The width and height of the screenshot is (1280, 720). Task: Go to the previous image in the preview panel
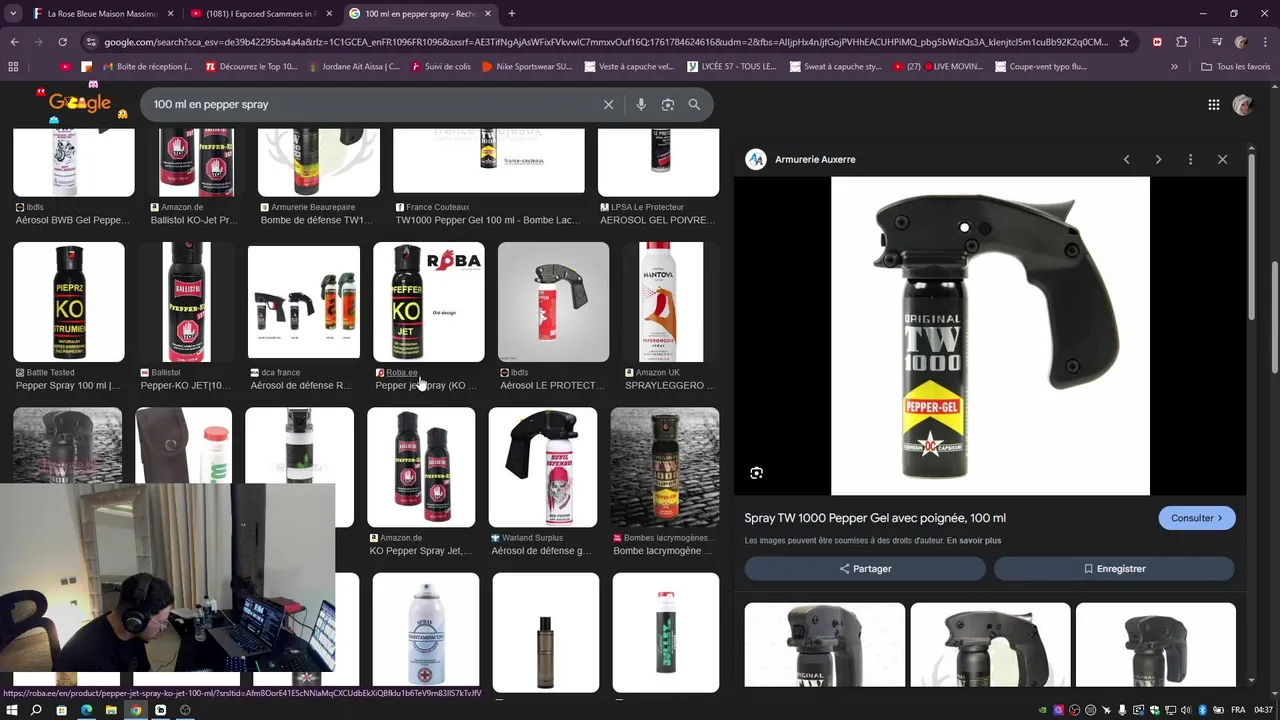1126,159
